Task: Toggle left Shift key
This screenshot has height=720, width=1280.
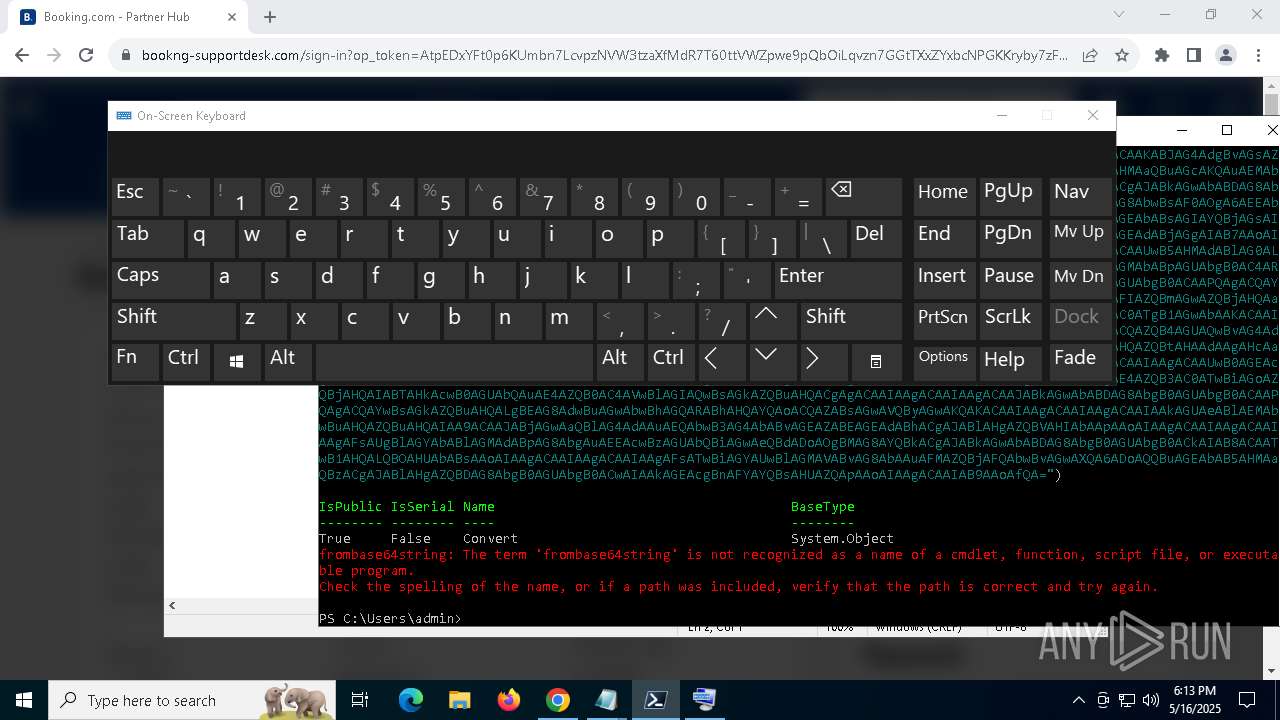Action: tap(173, 321)
